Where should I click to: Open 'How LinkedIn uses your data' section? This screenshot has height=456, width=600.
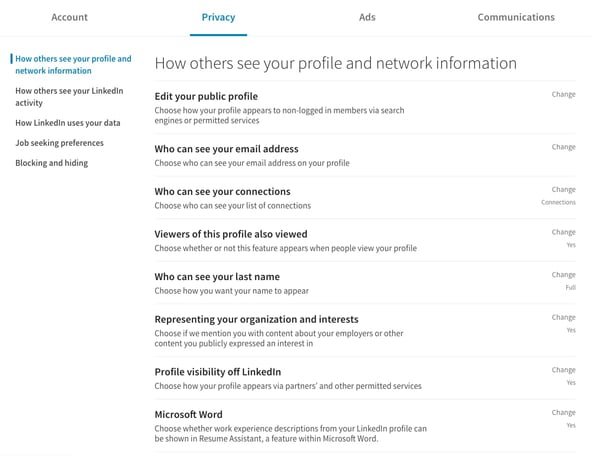(68, 123)
